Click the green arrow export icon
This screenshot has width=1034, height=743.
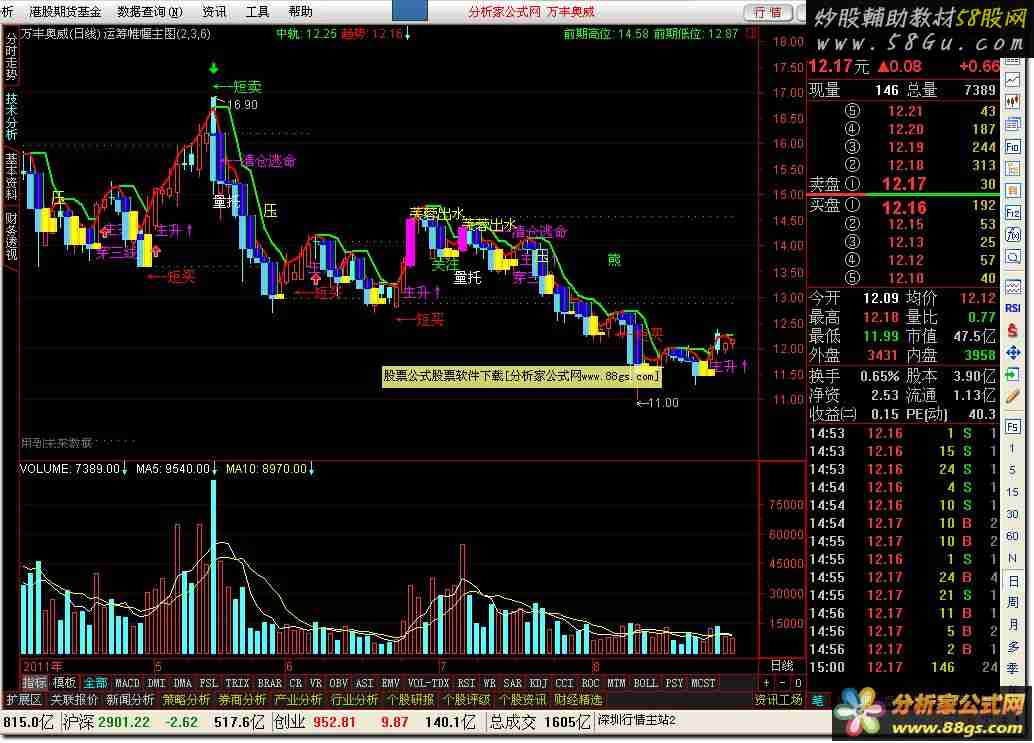pyautogui.click(x=1012, y=374)
